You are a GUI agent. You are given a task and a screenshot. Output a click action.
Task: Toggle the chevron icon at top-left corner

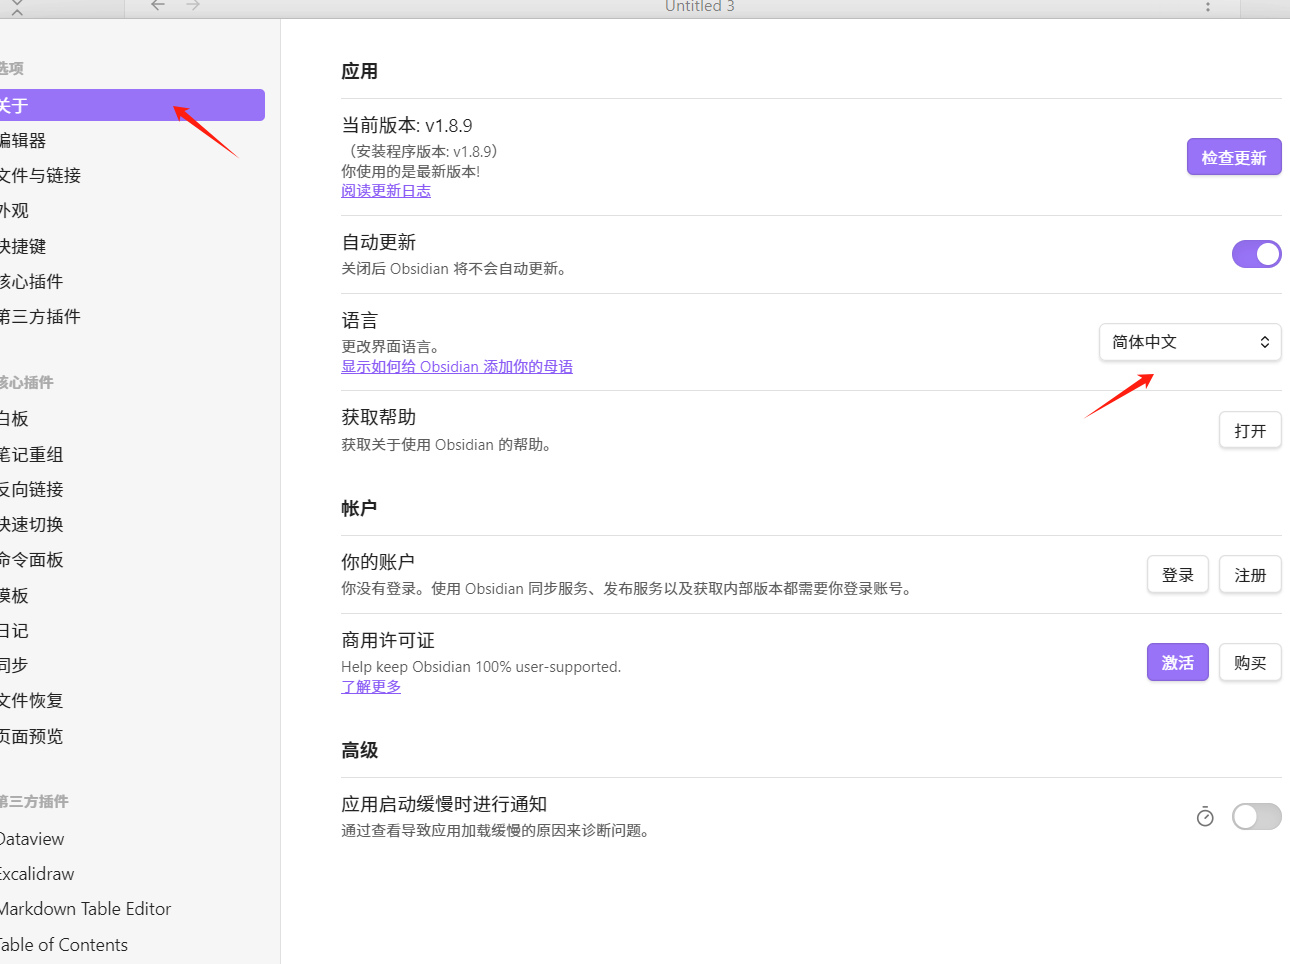[x=17, y=7]
